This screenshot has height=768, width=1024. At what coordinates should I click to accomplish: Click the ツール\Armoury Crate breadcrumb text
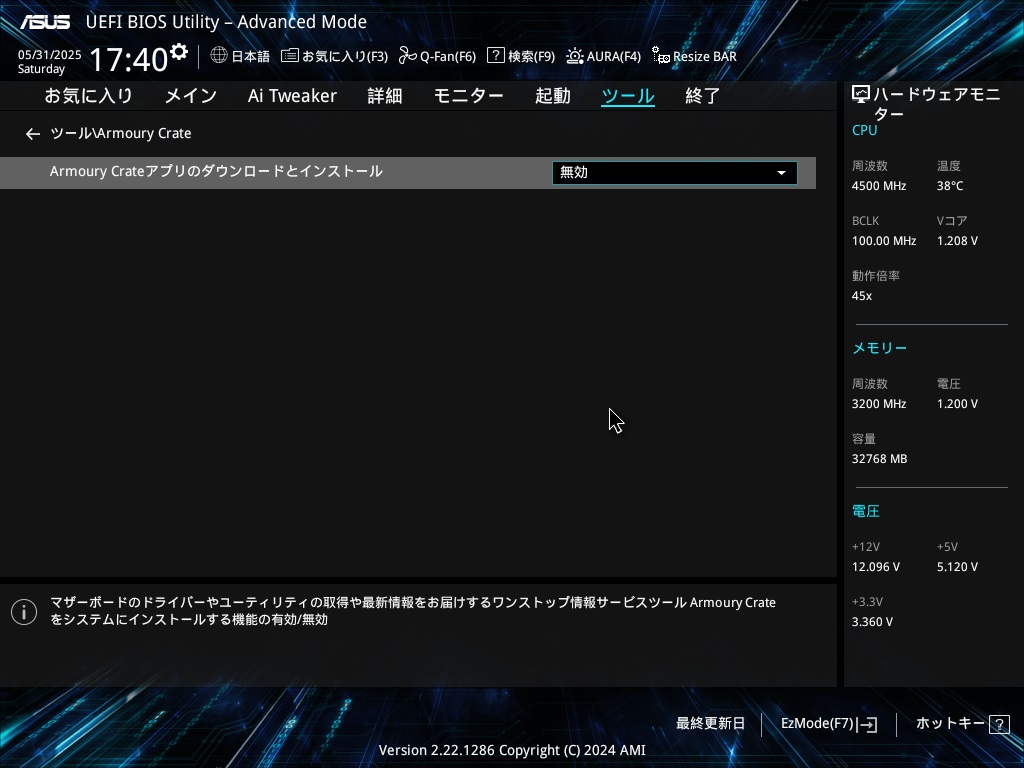[121, 133]
